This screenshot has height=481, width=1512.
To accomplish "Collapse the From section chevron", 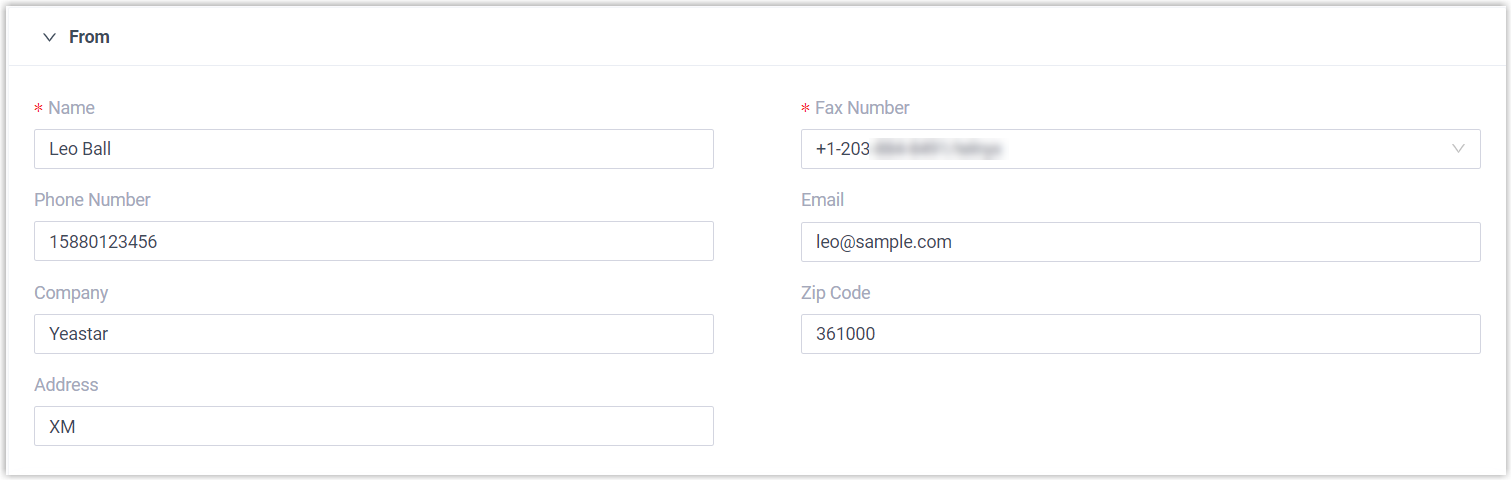I will (49, 37).
